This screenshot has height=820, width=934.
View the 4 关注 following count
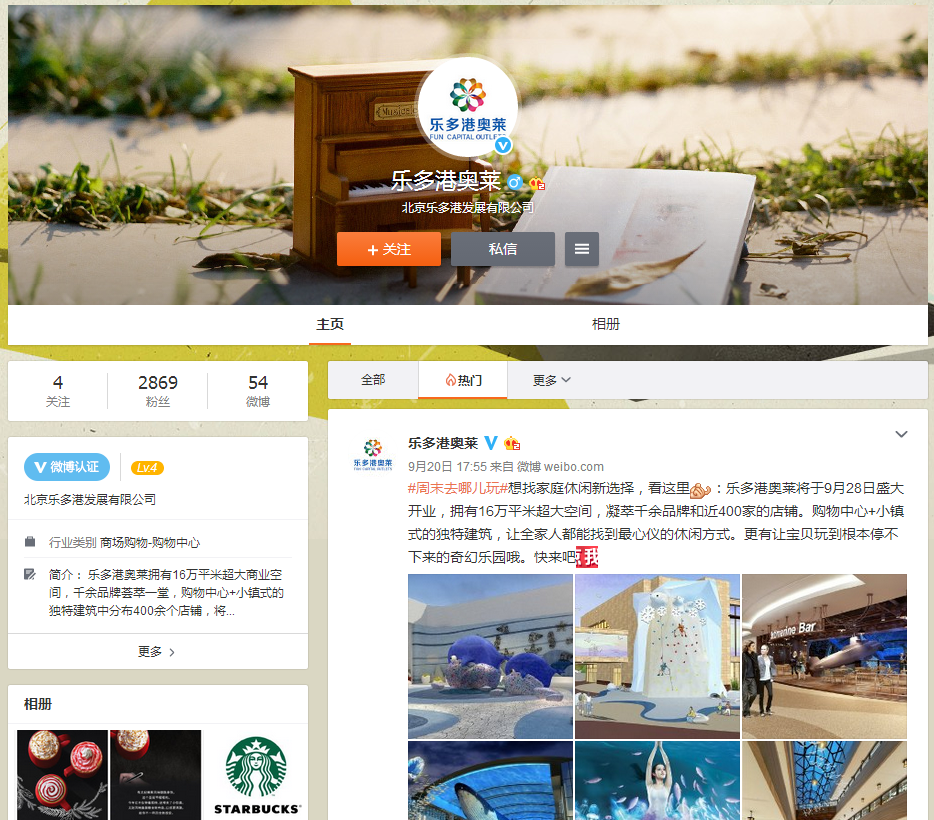(58, 391)
